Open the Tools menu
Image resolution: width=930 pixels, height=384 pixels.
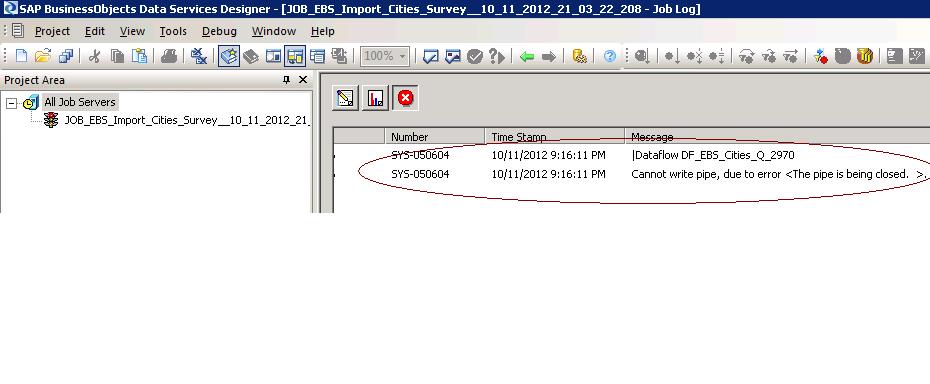(173, 31)
